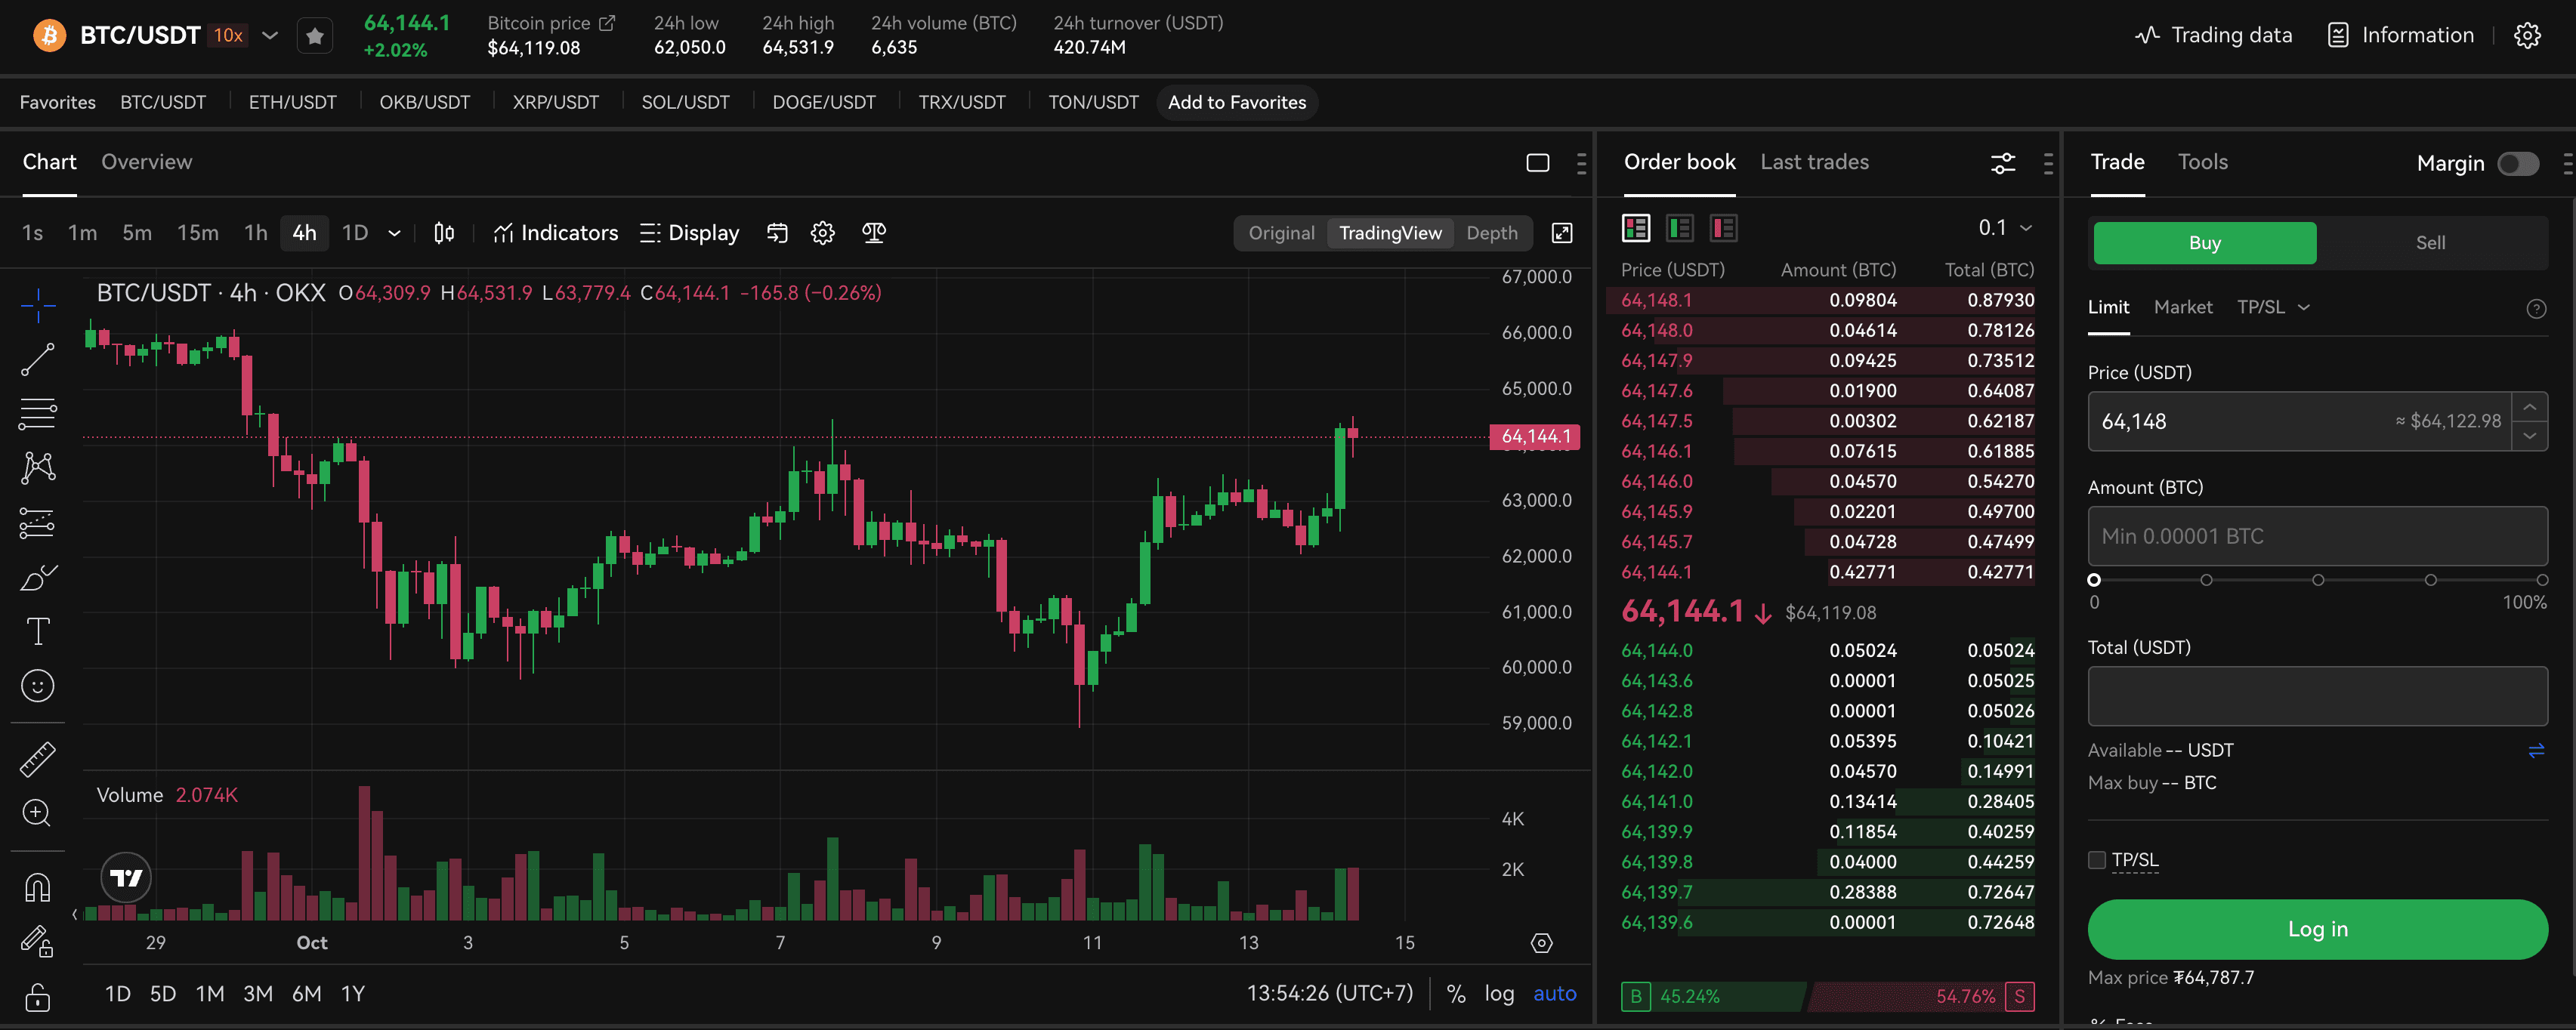2576x1030 pixels.
Task: Click the chart trade history icon
Action: pos(777,233)
